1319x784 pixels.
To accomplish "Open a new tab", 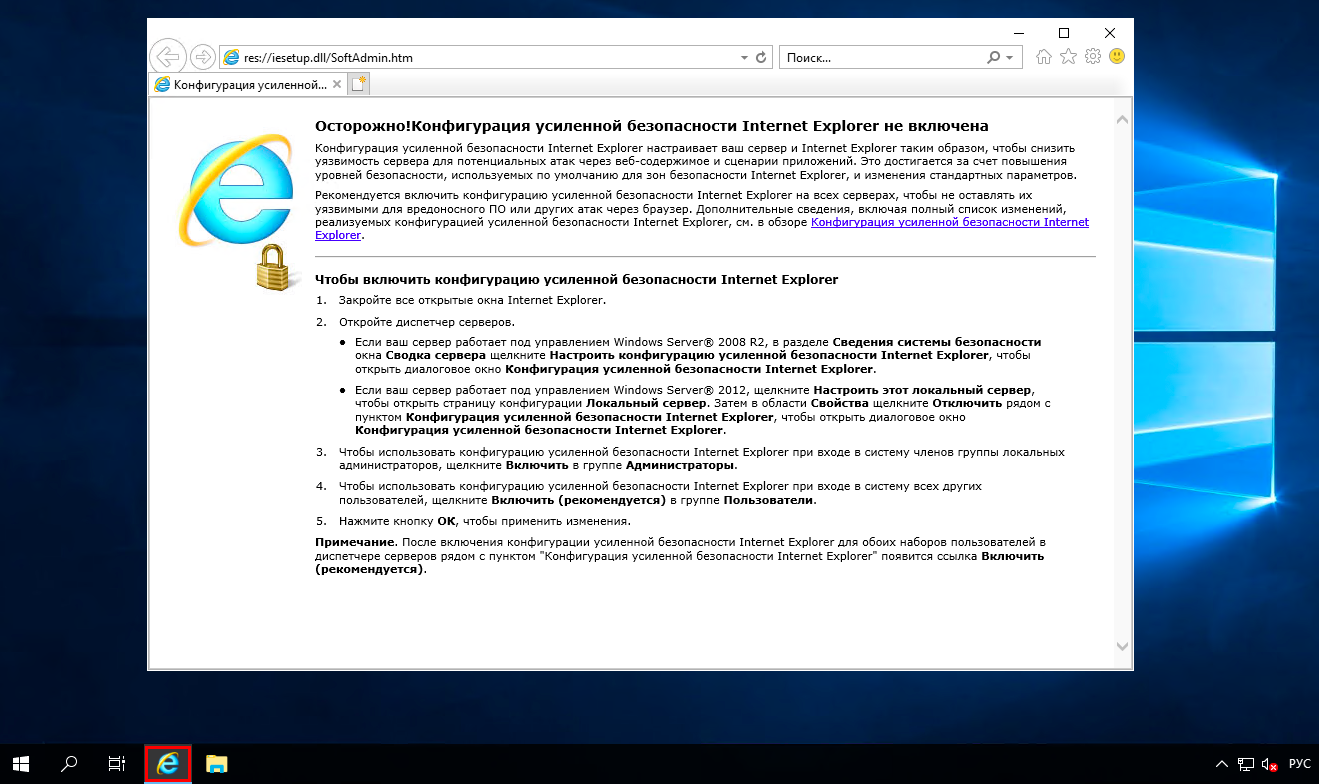I will click(359, 85).
